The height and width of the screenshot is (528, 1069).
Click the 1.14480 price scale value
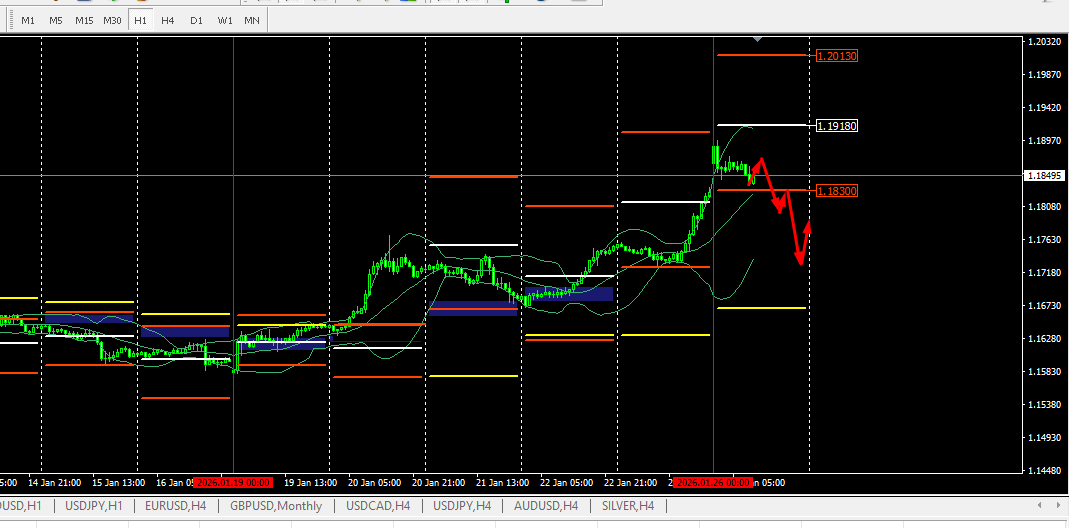tap(1045, 471)
